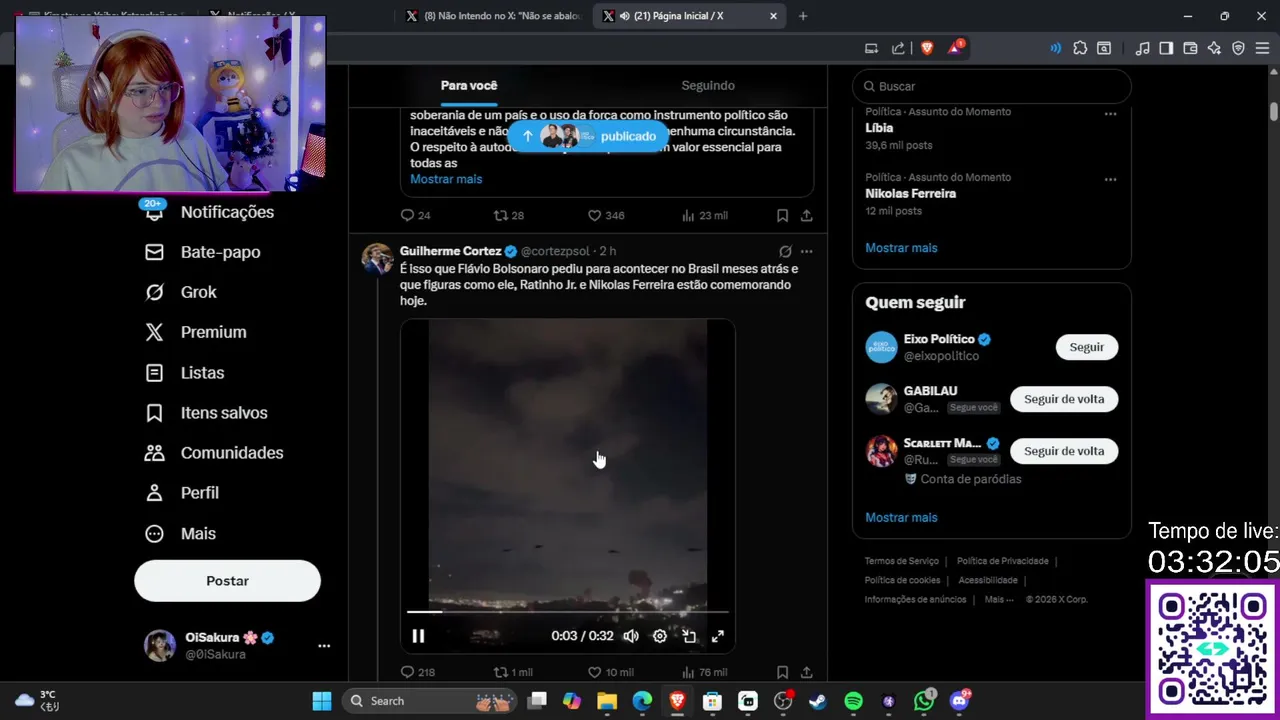1280x720 pixels.
Task: Seek on the video progress bar
Action: [567, 611]
